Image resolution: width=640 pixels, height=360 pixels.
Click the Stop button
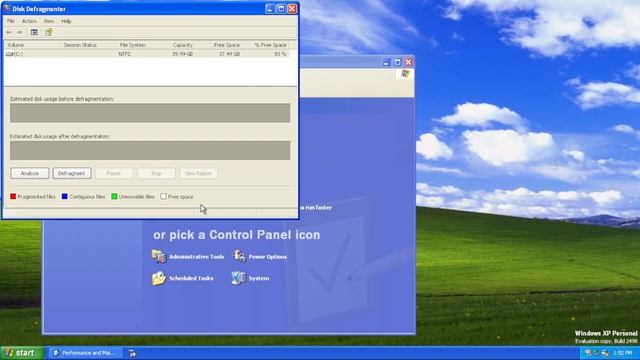point(156,173)
